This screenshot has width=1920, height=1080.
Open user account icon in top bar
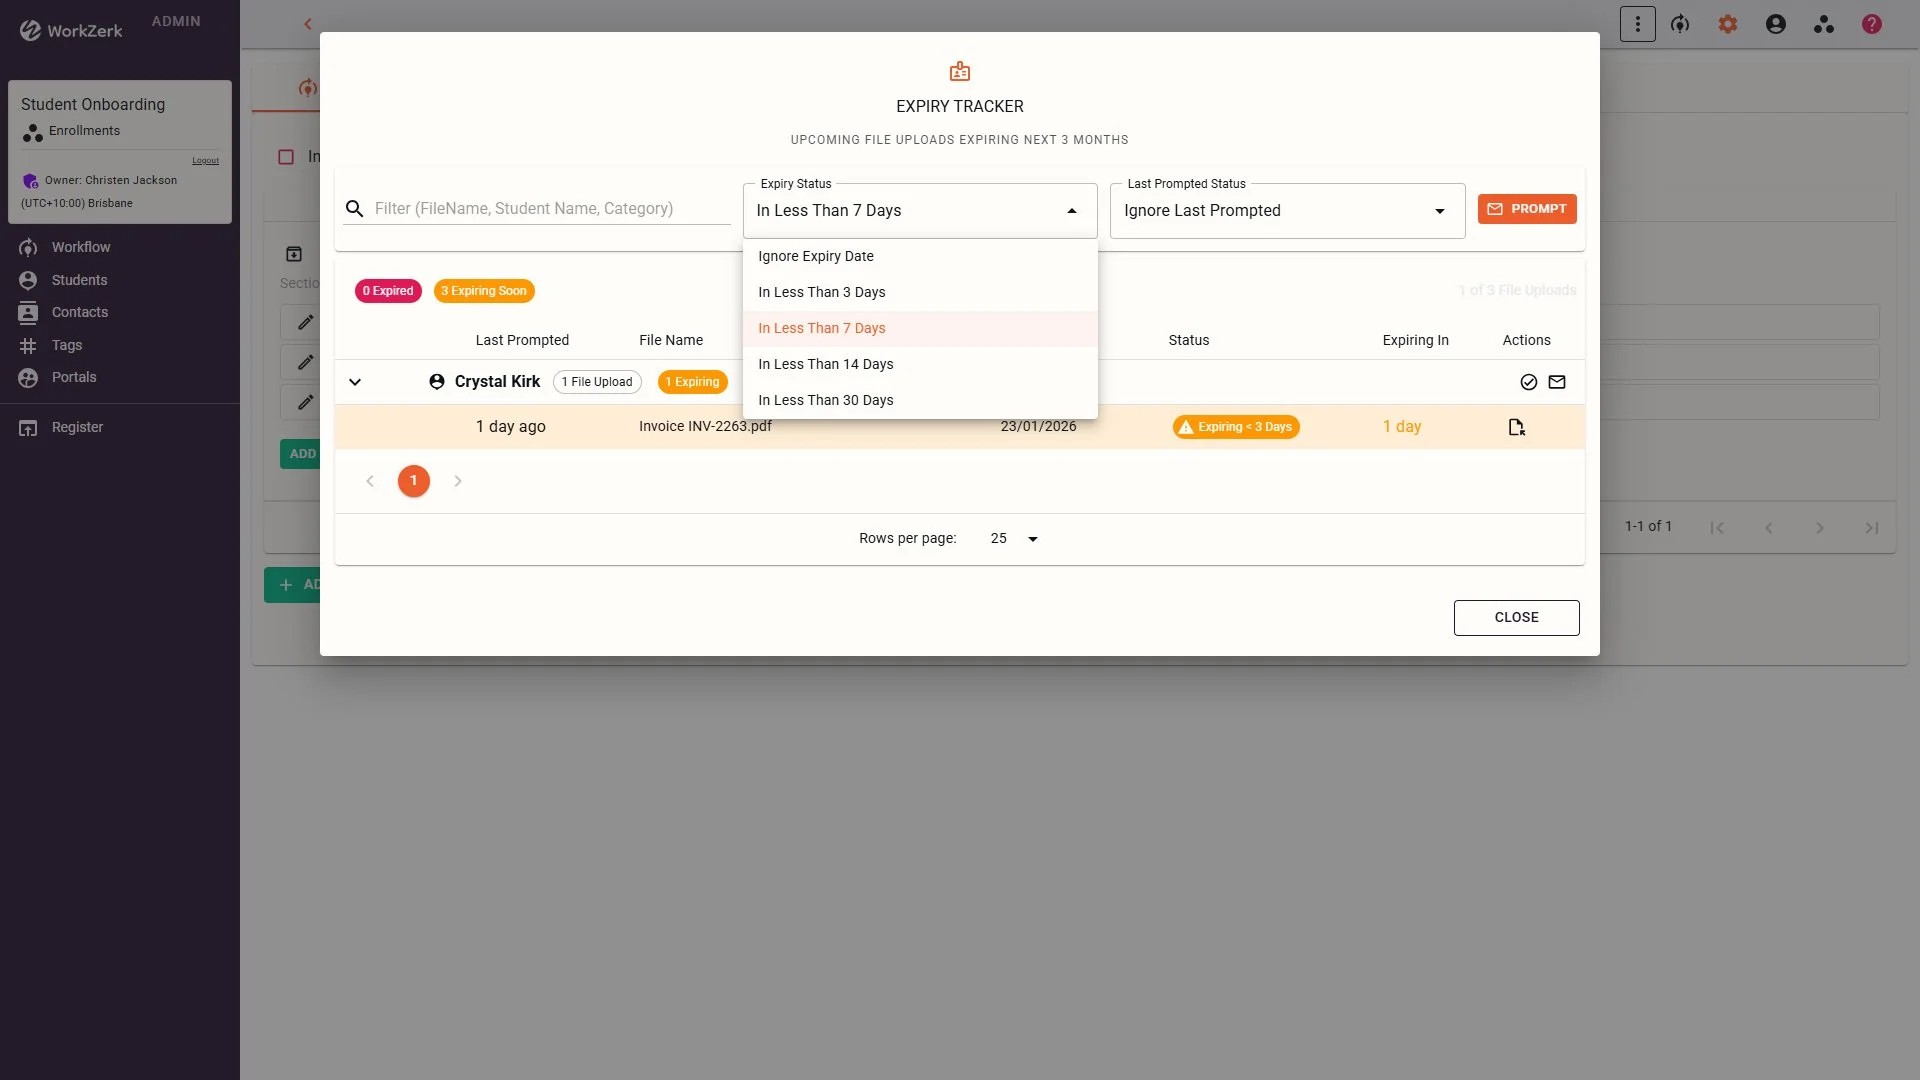click(x=1775, y=24)
